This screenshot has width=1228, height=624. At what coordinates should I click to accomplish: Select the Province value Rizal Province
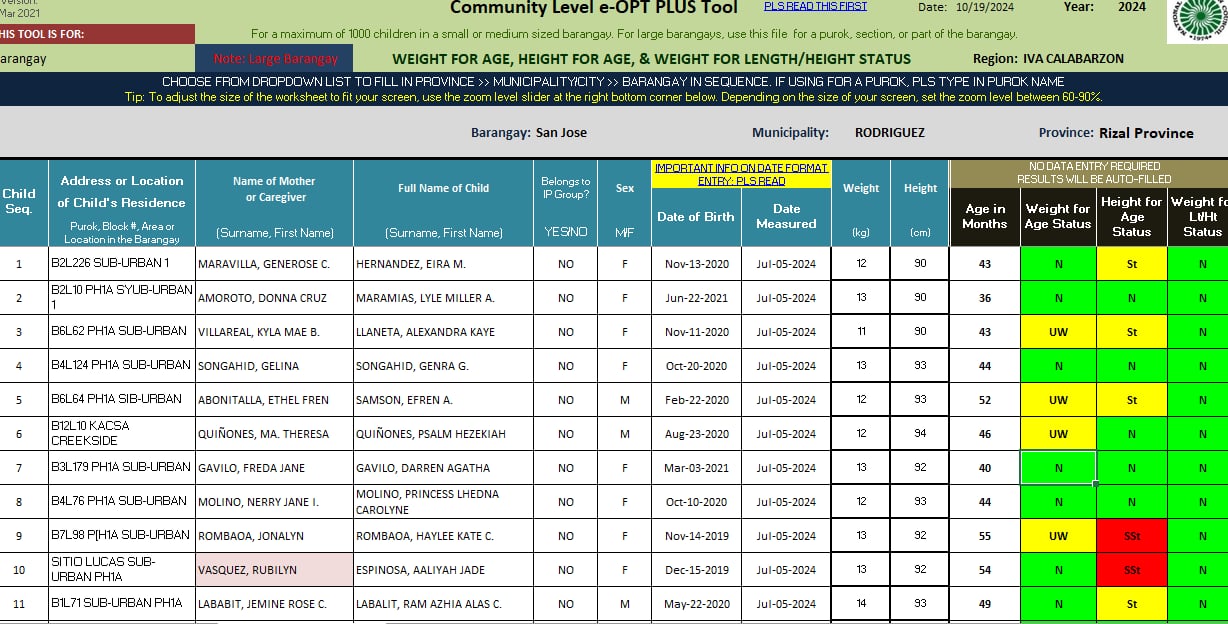(x=1146, y=132)
